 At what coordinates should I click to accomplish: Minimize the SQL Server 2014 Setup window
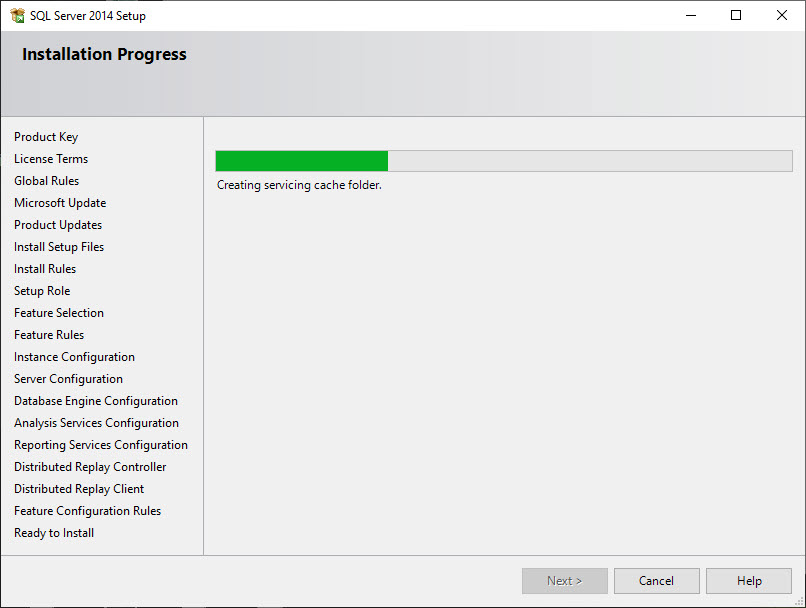691,15
